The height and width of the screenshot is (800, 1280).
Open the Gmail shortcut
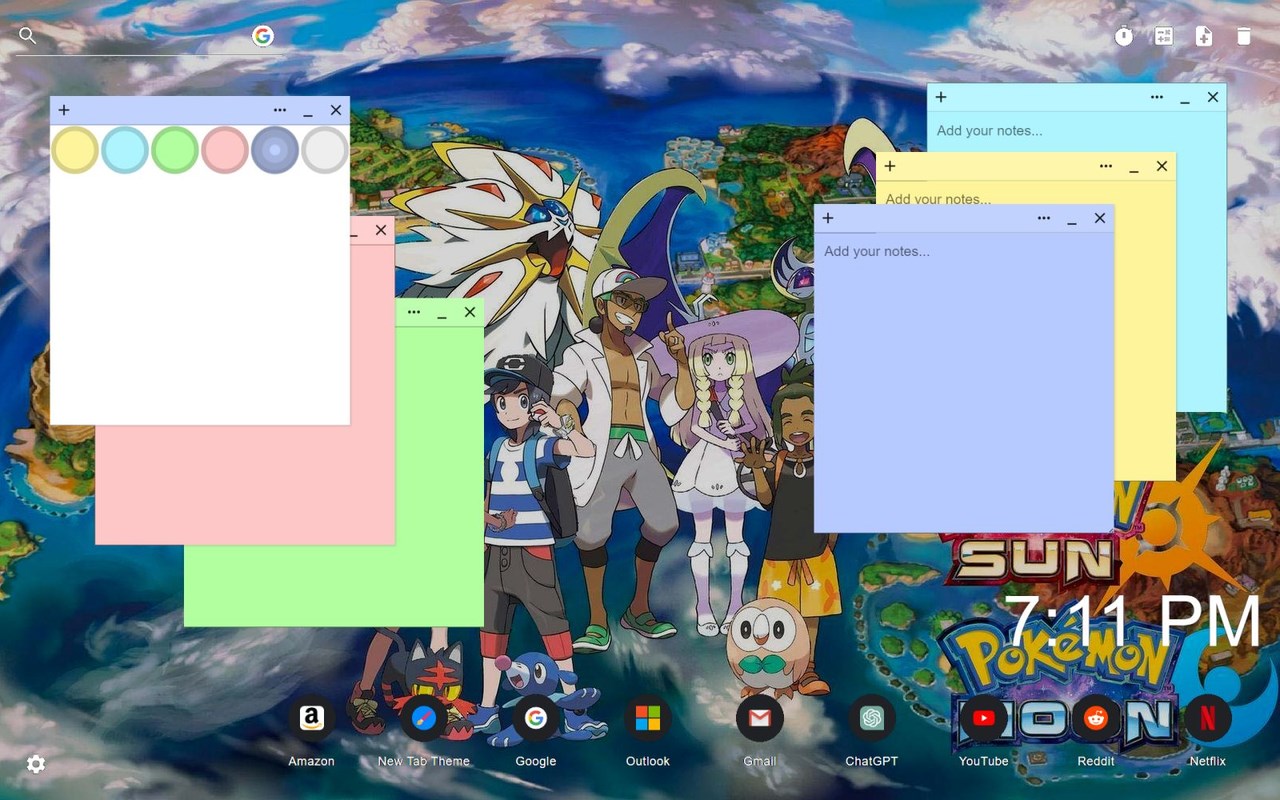pos(760,718)
